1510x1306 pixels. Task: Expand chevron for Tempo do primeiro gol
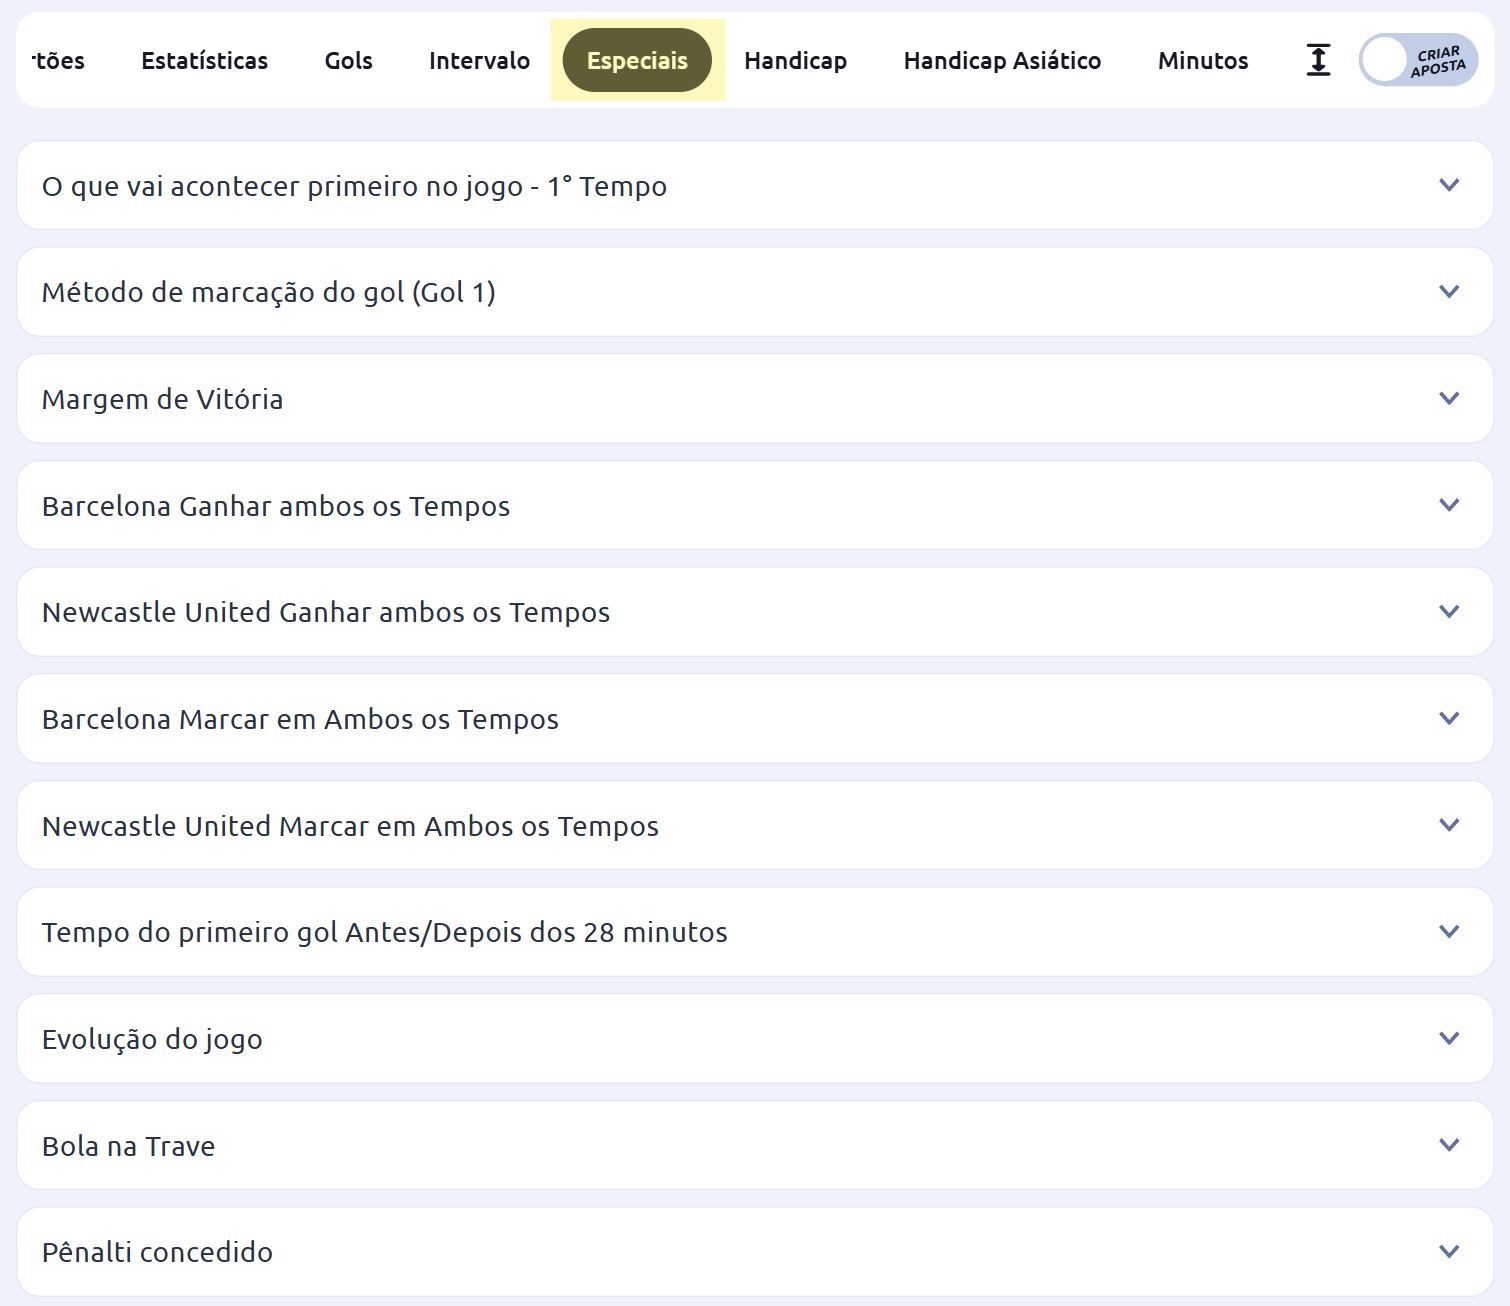pyautogui.click(x=1449, y=932)
